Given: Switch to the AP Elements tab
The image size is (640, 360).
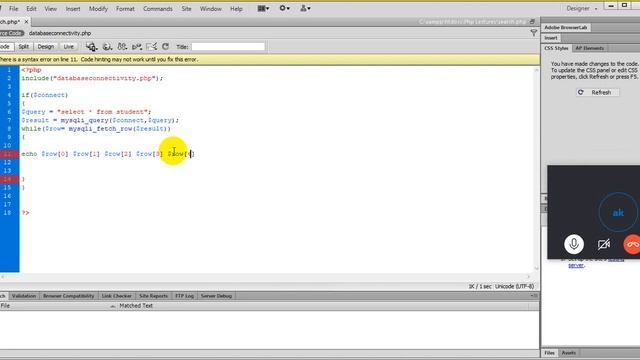Looking at the screenshot, I should (589, 48).
